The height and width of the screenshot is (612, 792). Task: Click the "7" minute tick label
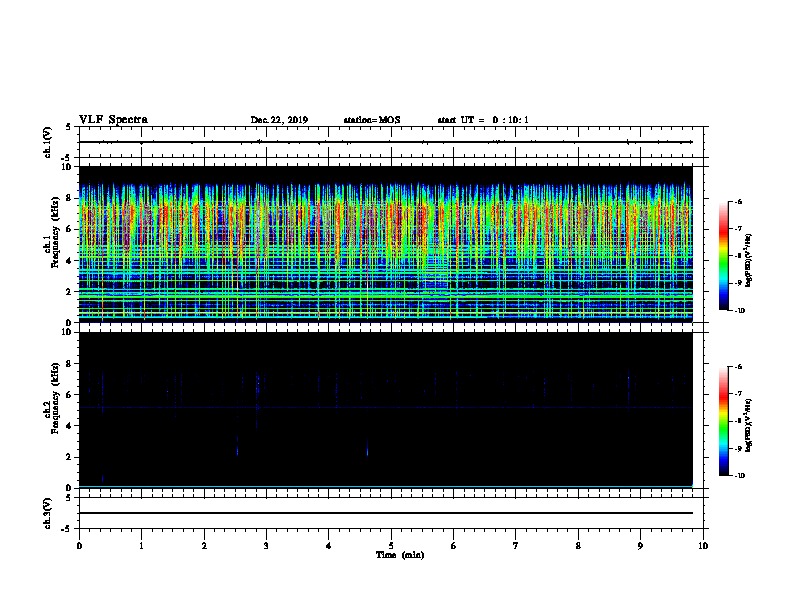516,546
